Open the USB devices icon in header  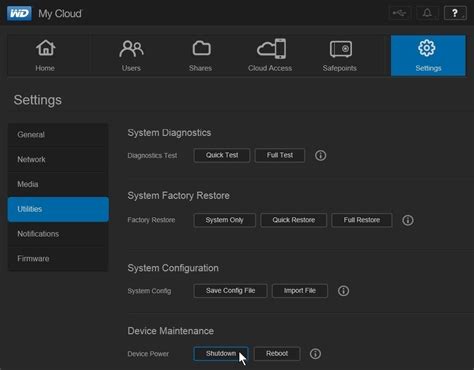click(x=399, y=13)
